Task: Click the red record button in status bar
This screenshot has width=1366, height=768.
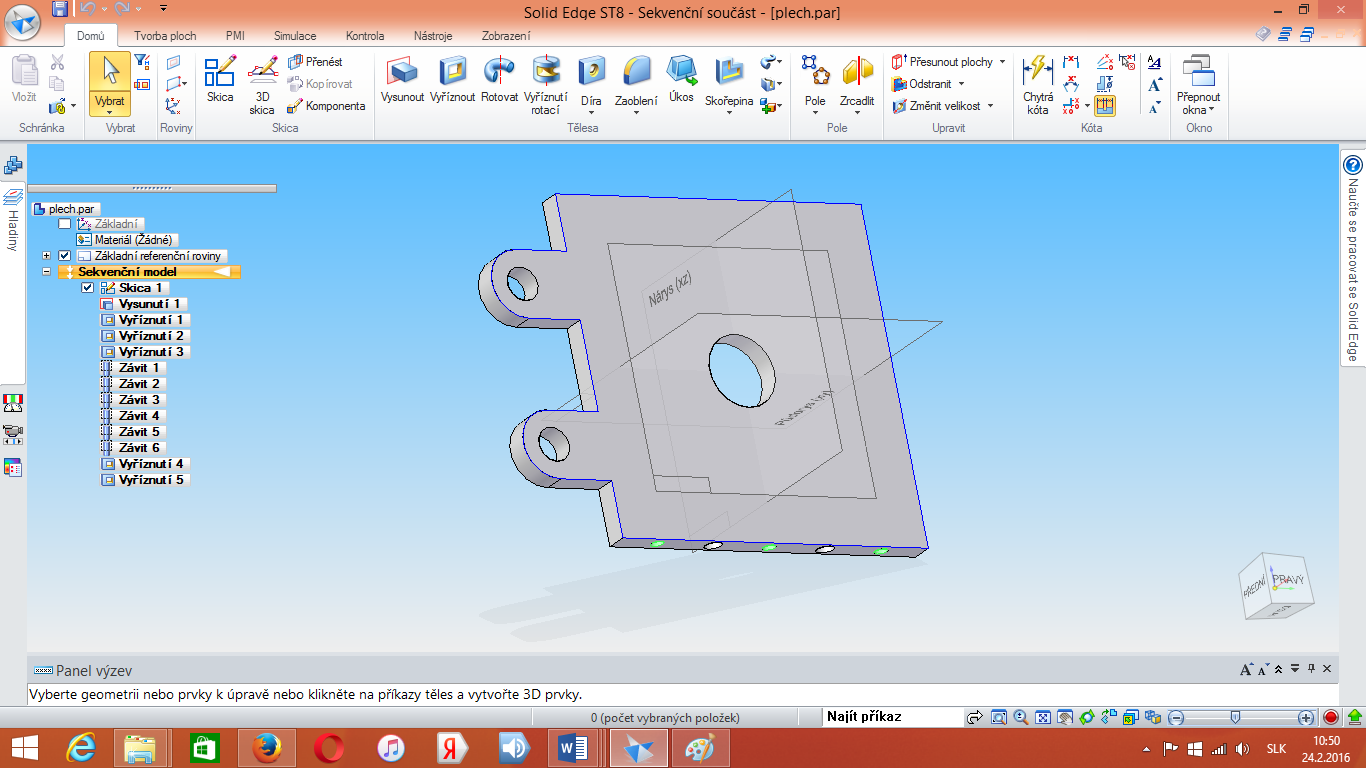Action: point(1331,718)
